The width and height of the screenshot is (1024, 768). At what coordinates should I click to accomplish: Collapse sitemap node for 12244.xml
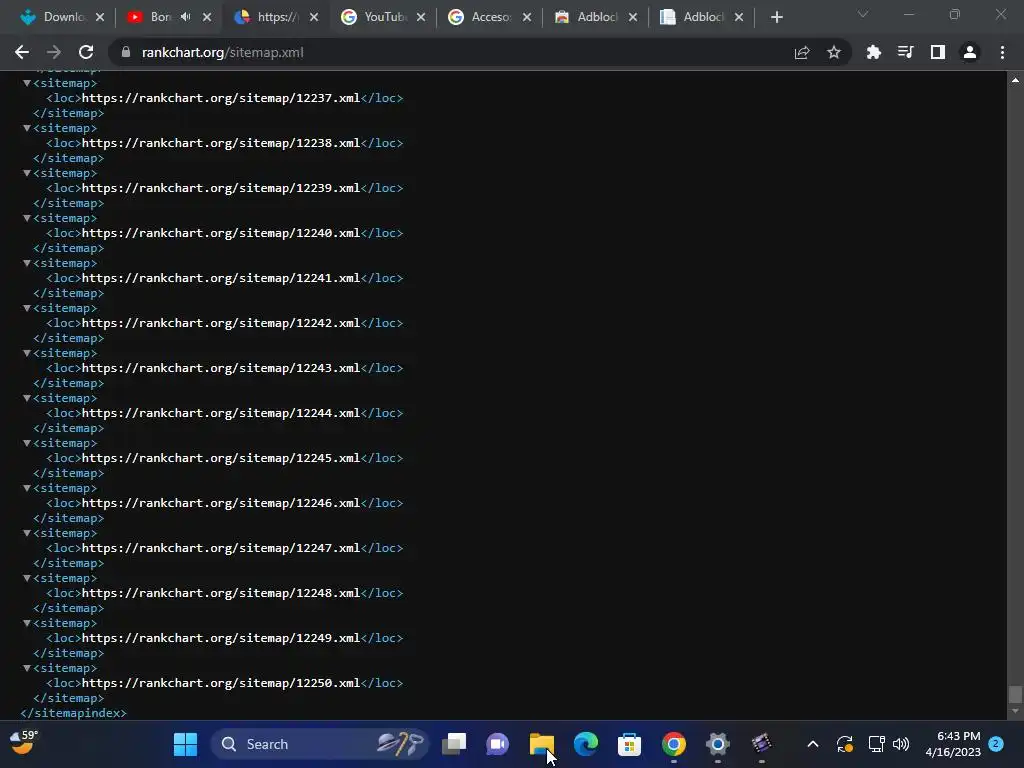27,398
